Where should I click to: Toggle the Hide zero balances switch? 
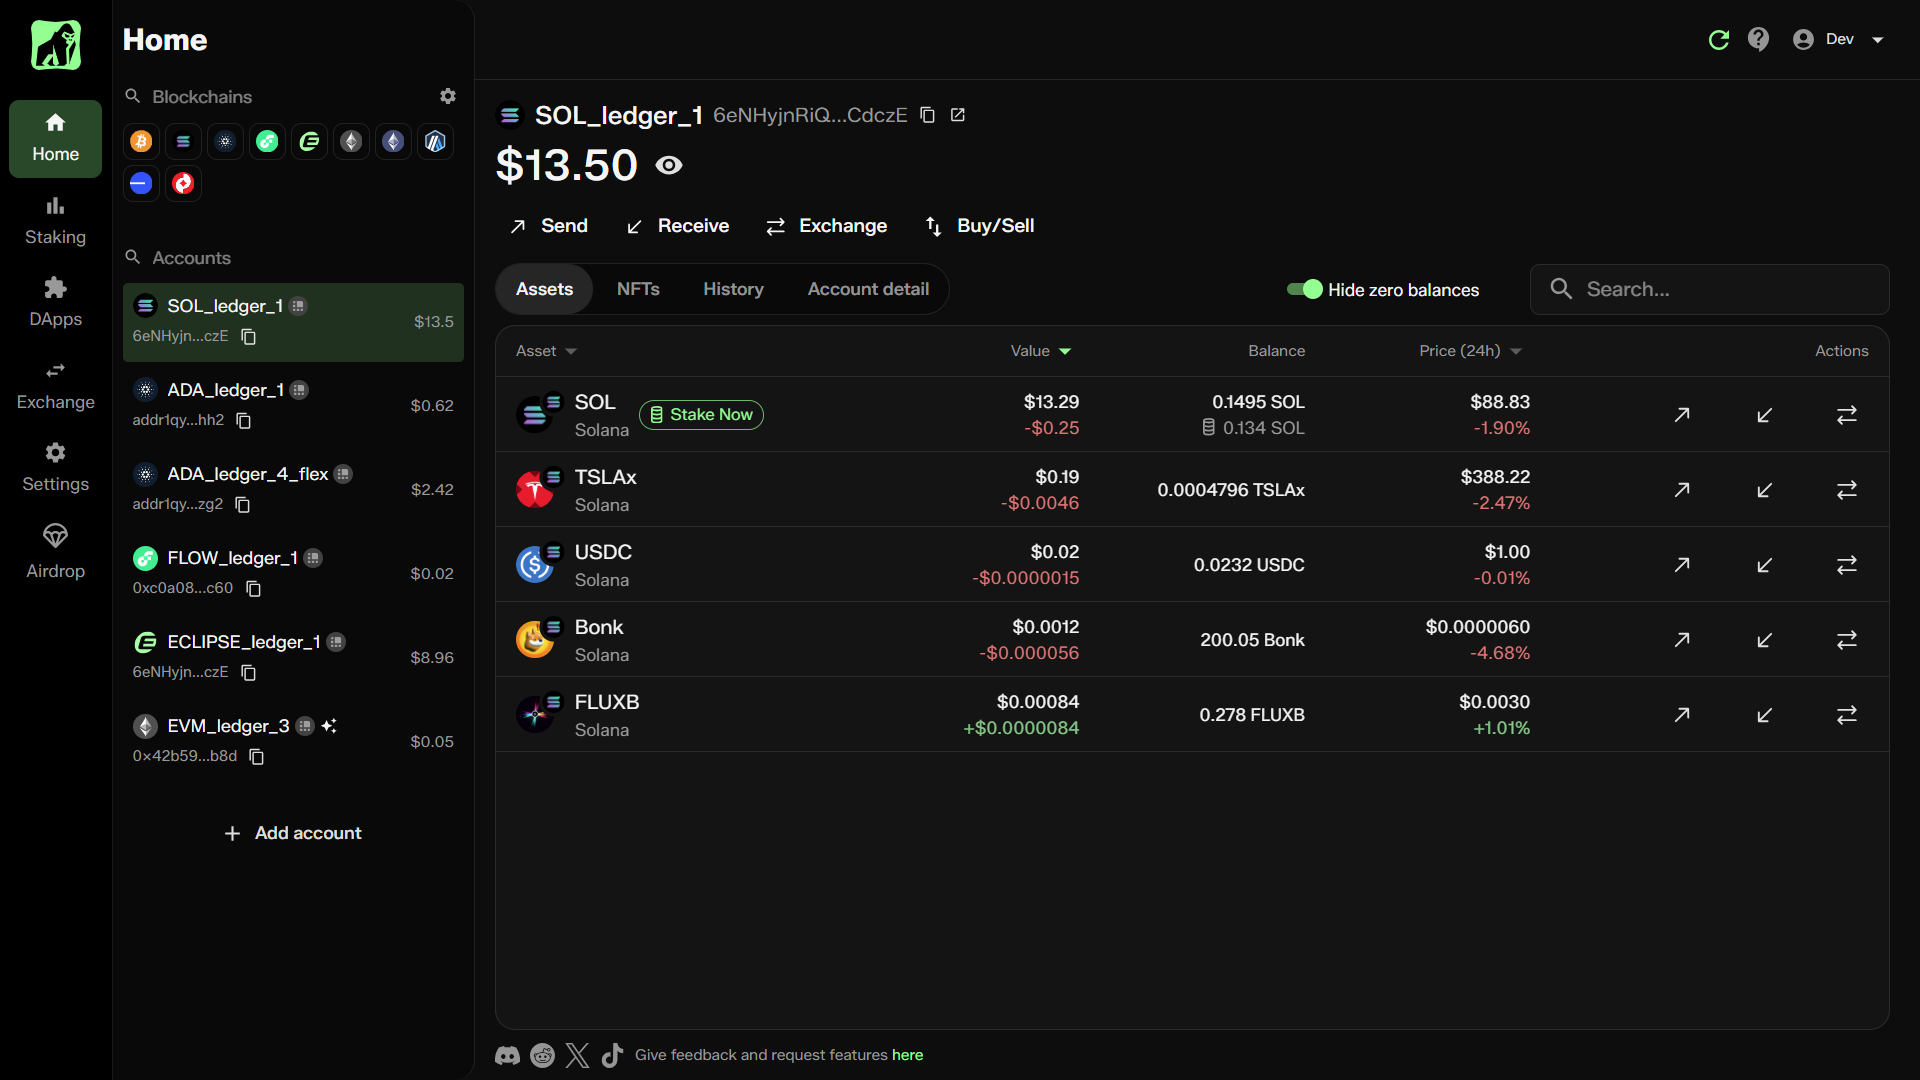[1304, 289]
